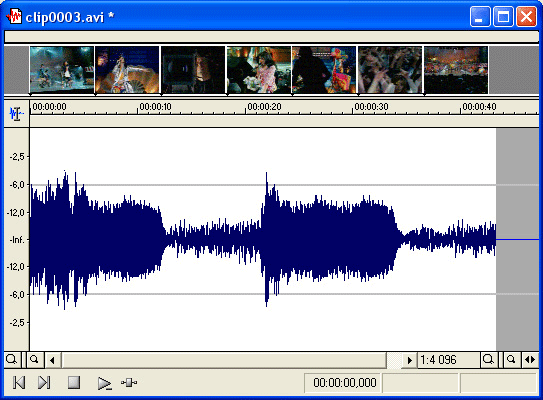Viewport: 543px width, 400px height.
Task: Click the 00:00:20 mark on time ruler
Action: [264, 107]
